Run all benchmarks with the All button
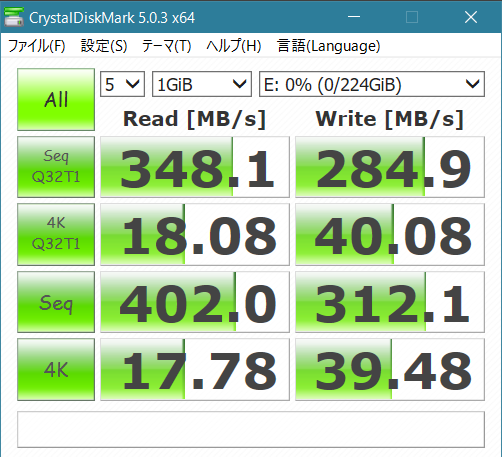 point(56,99)
